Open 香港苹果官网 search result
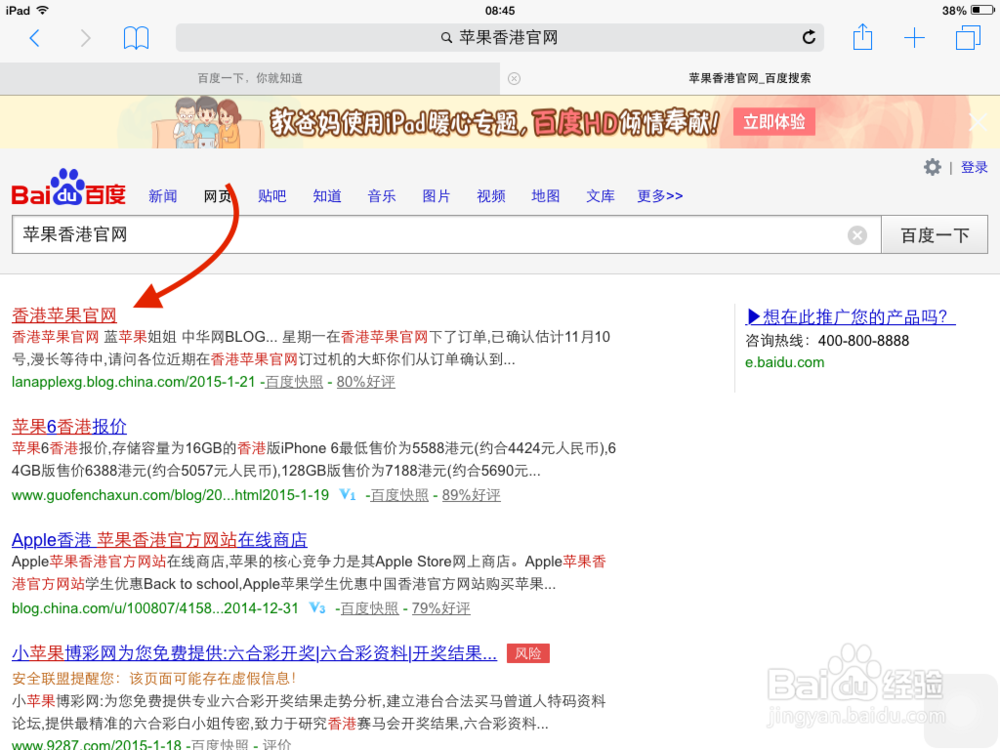1000x750 pixels. coord(64,315)
